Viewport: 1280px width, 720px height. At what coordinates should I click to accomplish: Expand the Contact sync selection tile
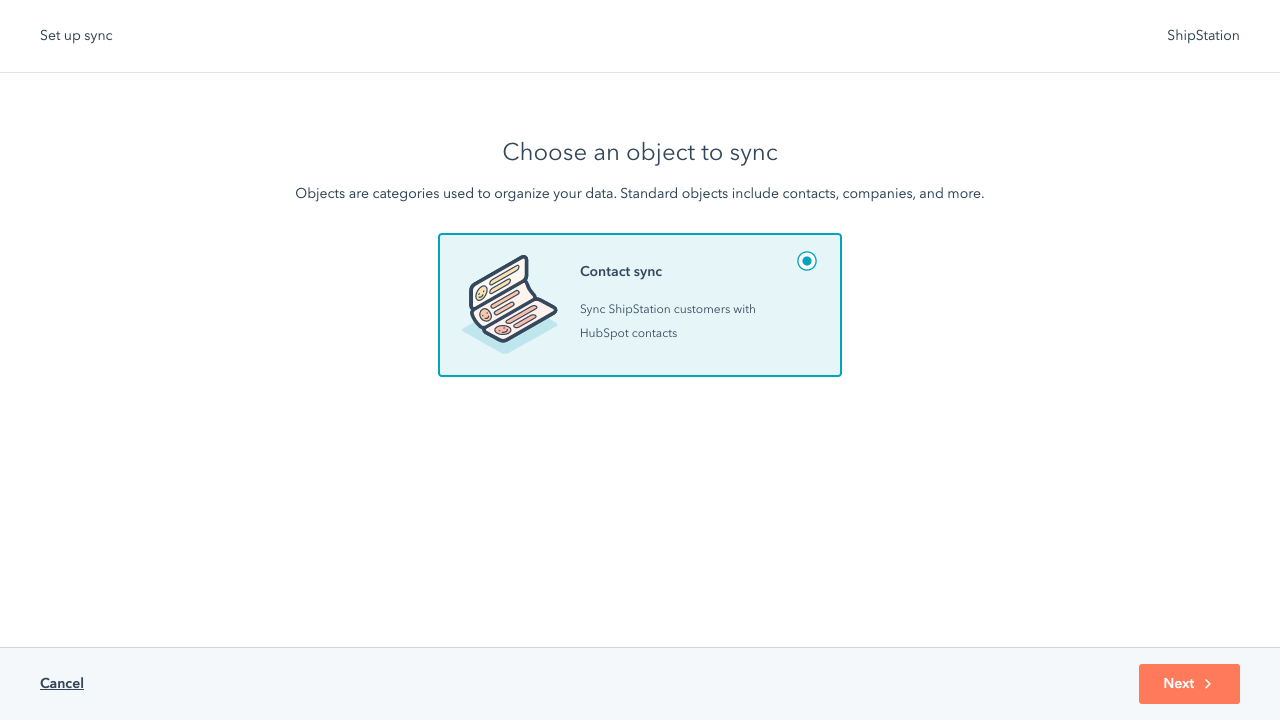tap(640, 305)
